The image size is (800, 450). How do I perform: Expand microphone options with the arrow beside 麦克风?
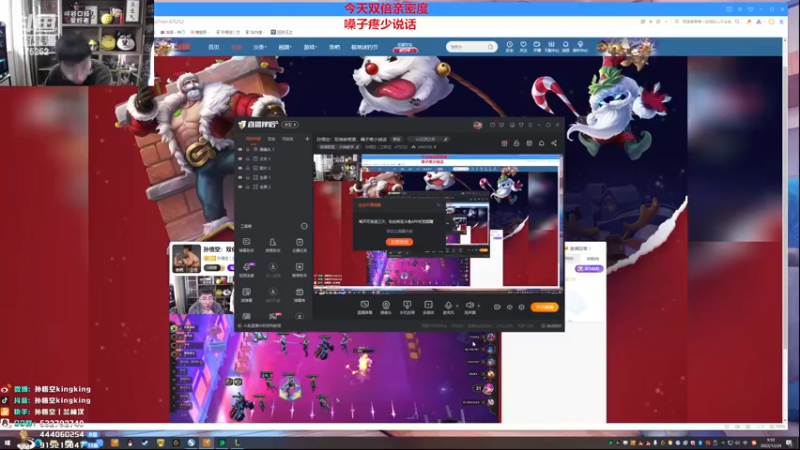[x=456, y=306]
